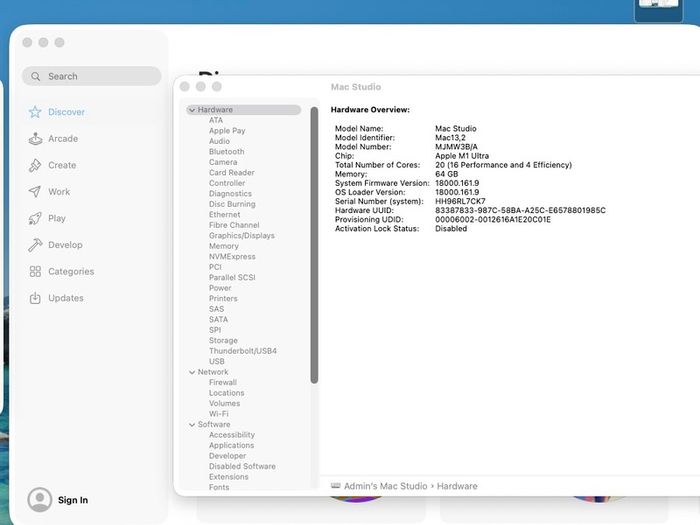
Task: Select Applications under Software
Action: coord(231,446)
